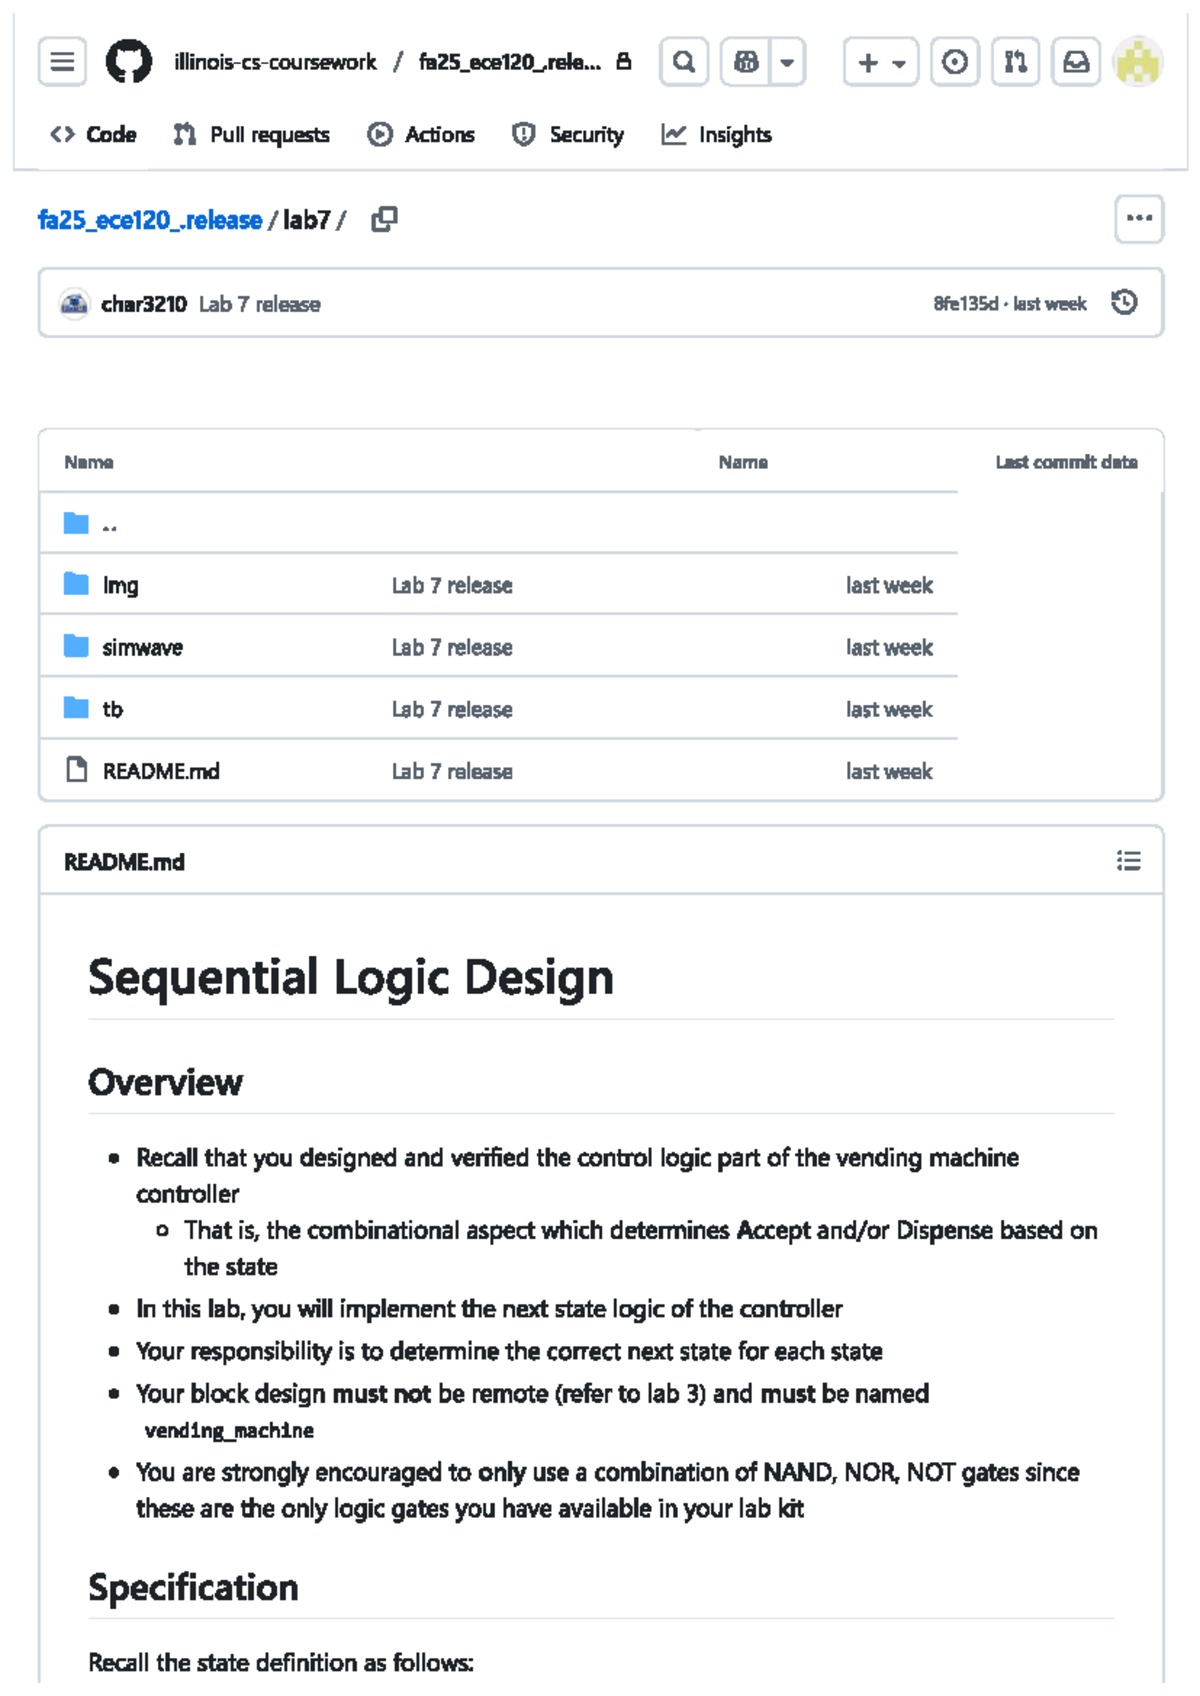Viewport: 1200px width, 1696px height.
Task: Open the search icon button
Action: 684,62
